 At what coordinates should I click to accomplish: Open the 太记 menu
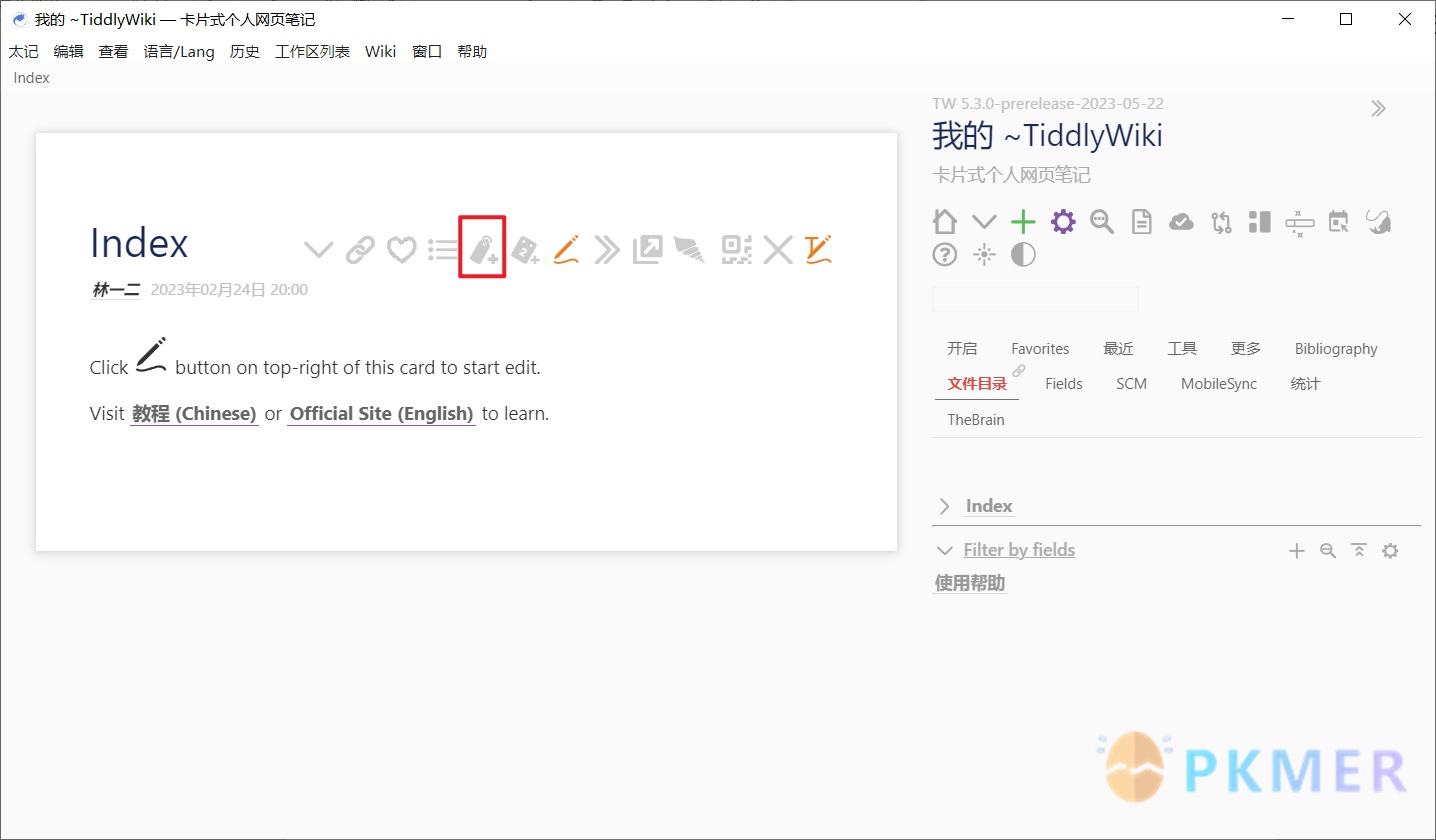24,52
